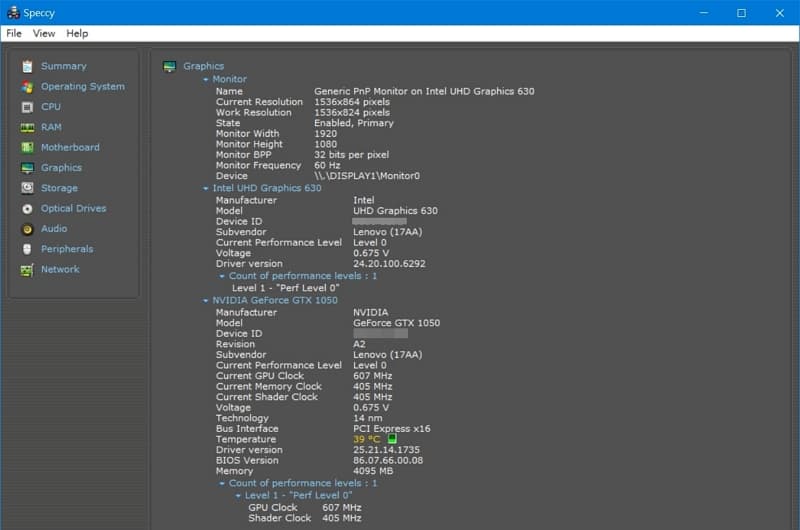Image resolution: width=800 pixels, height=530 pixels.
Task: Select NVIDIA driver version 25.21.14.1735
Action: [x=386, y=450]
